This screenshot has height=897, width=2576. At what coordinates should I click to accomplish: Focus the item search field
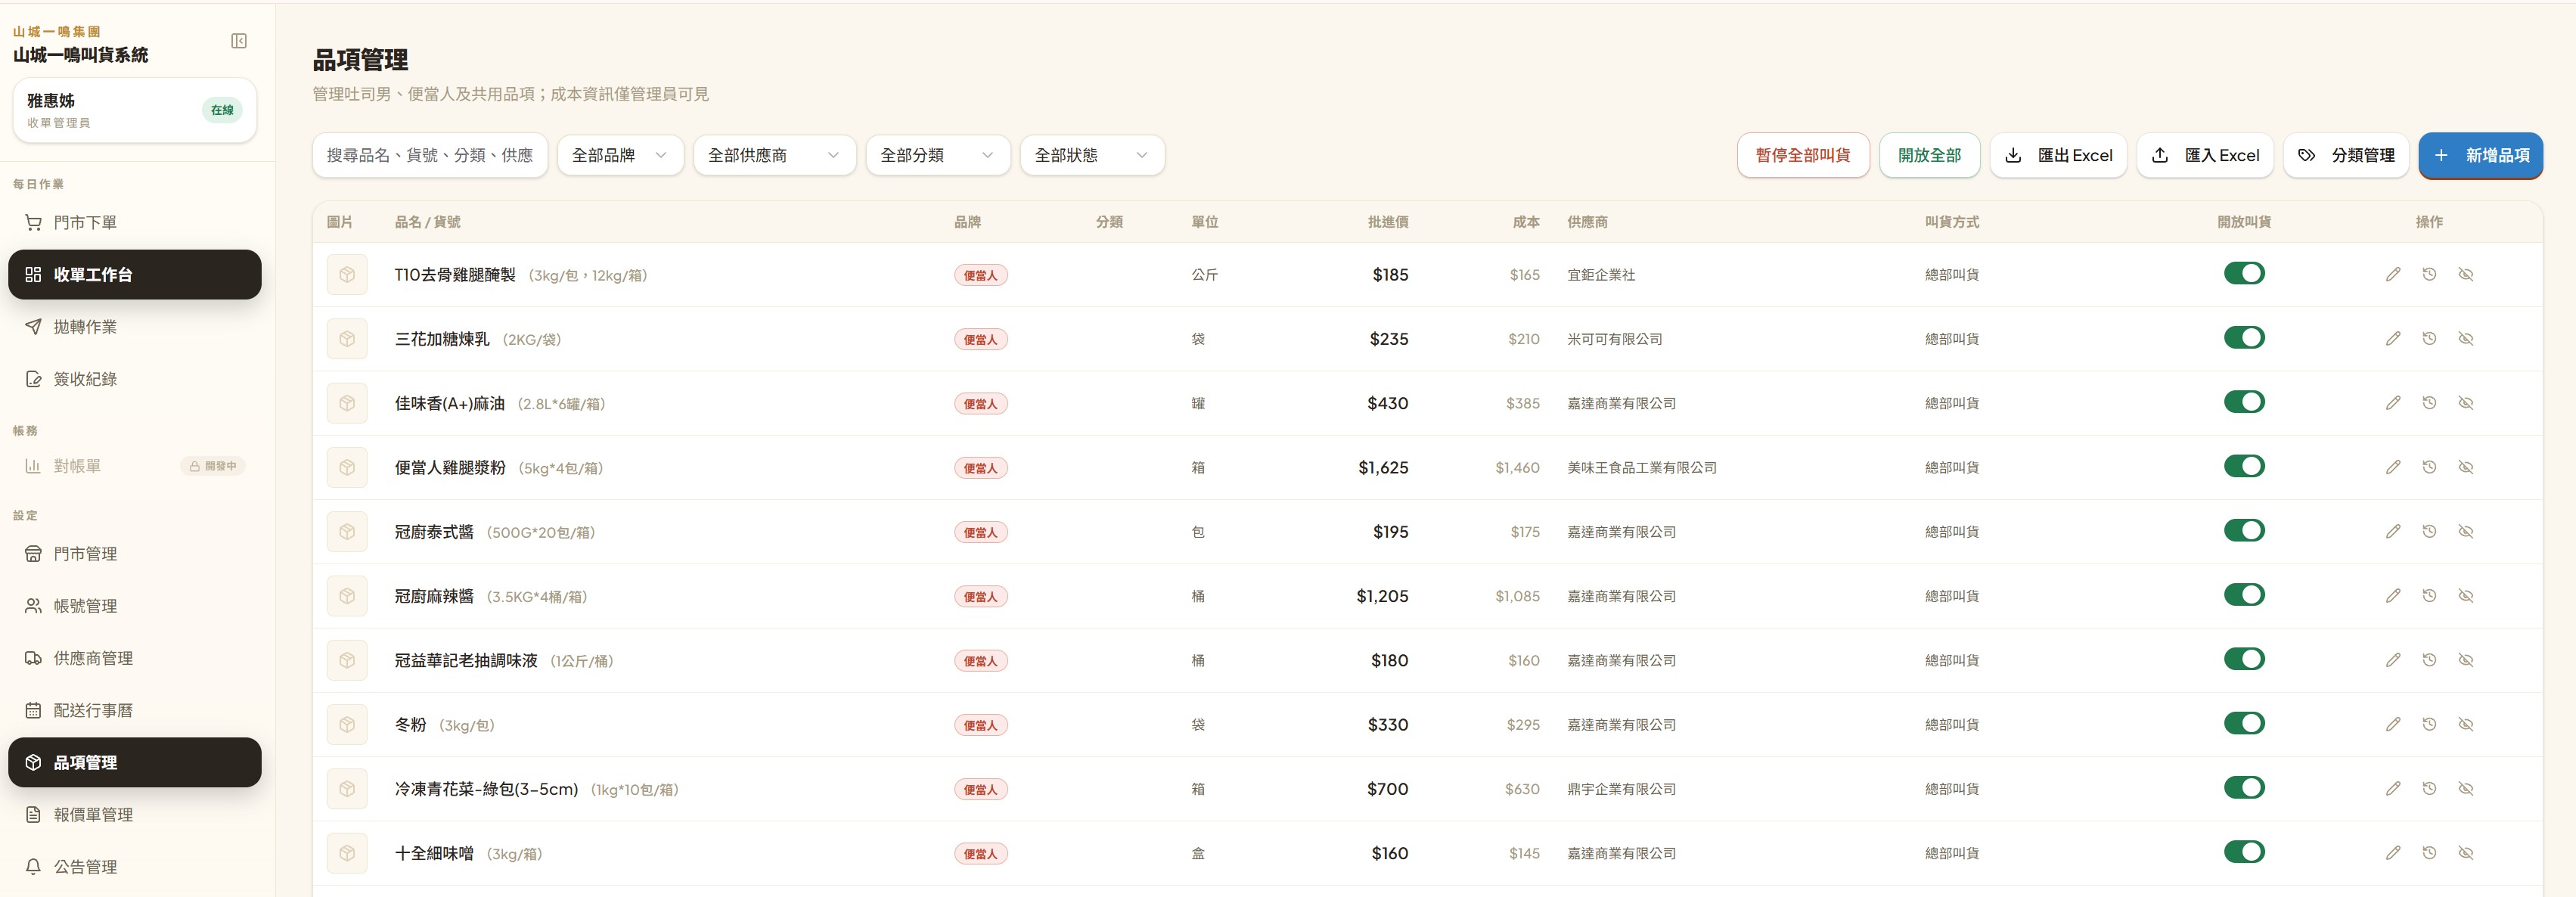[x=430, y=155]
